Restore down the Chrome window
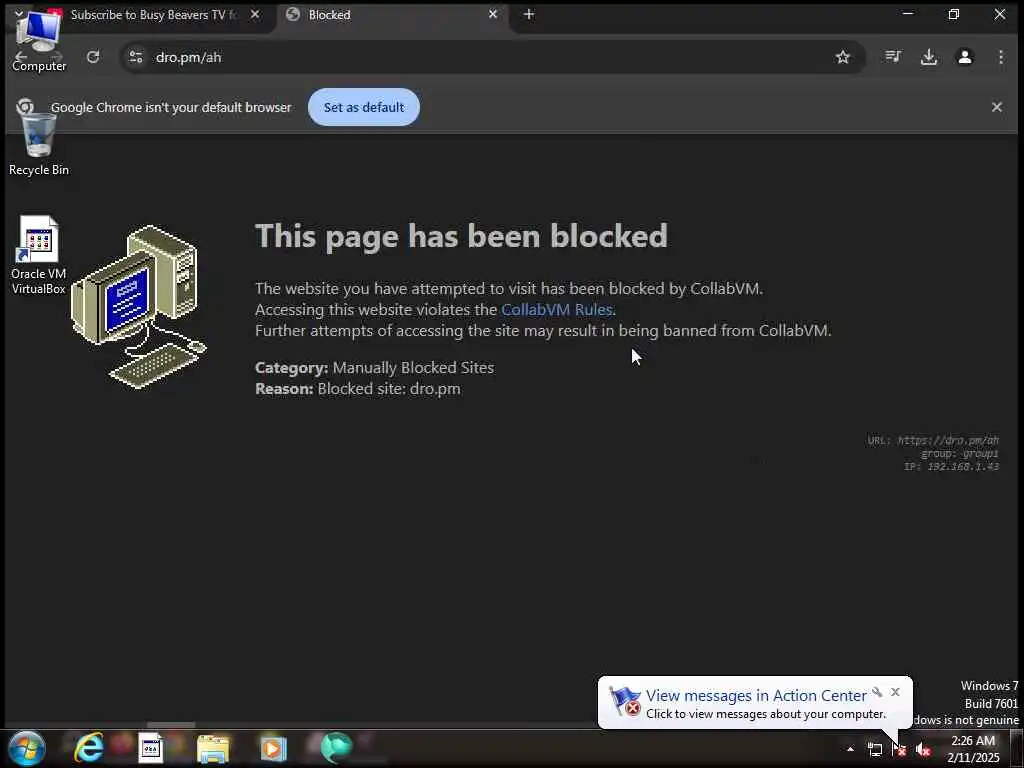 [x=953, y=14]
